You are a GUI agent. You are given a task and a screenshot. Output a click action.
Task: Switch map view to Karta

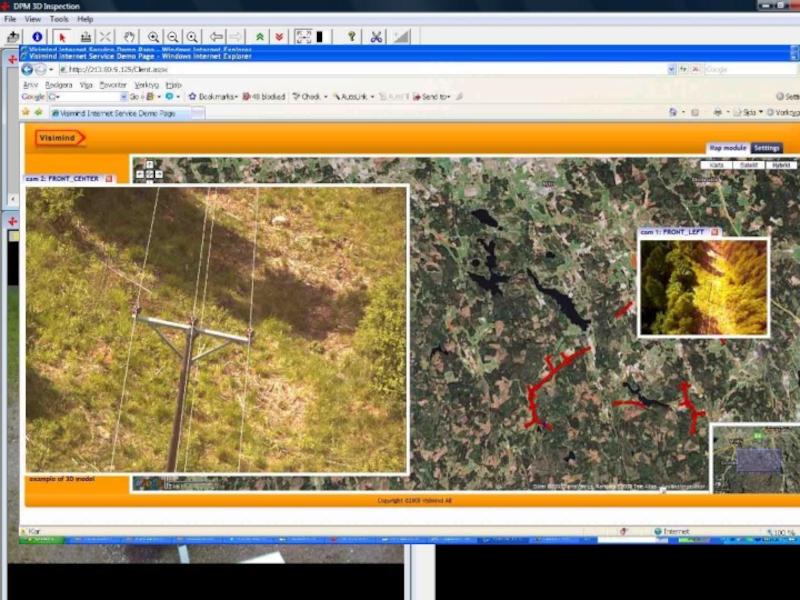pos(716,165)
